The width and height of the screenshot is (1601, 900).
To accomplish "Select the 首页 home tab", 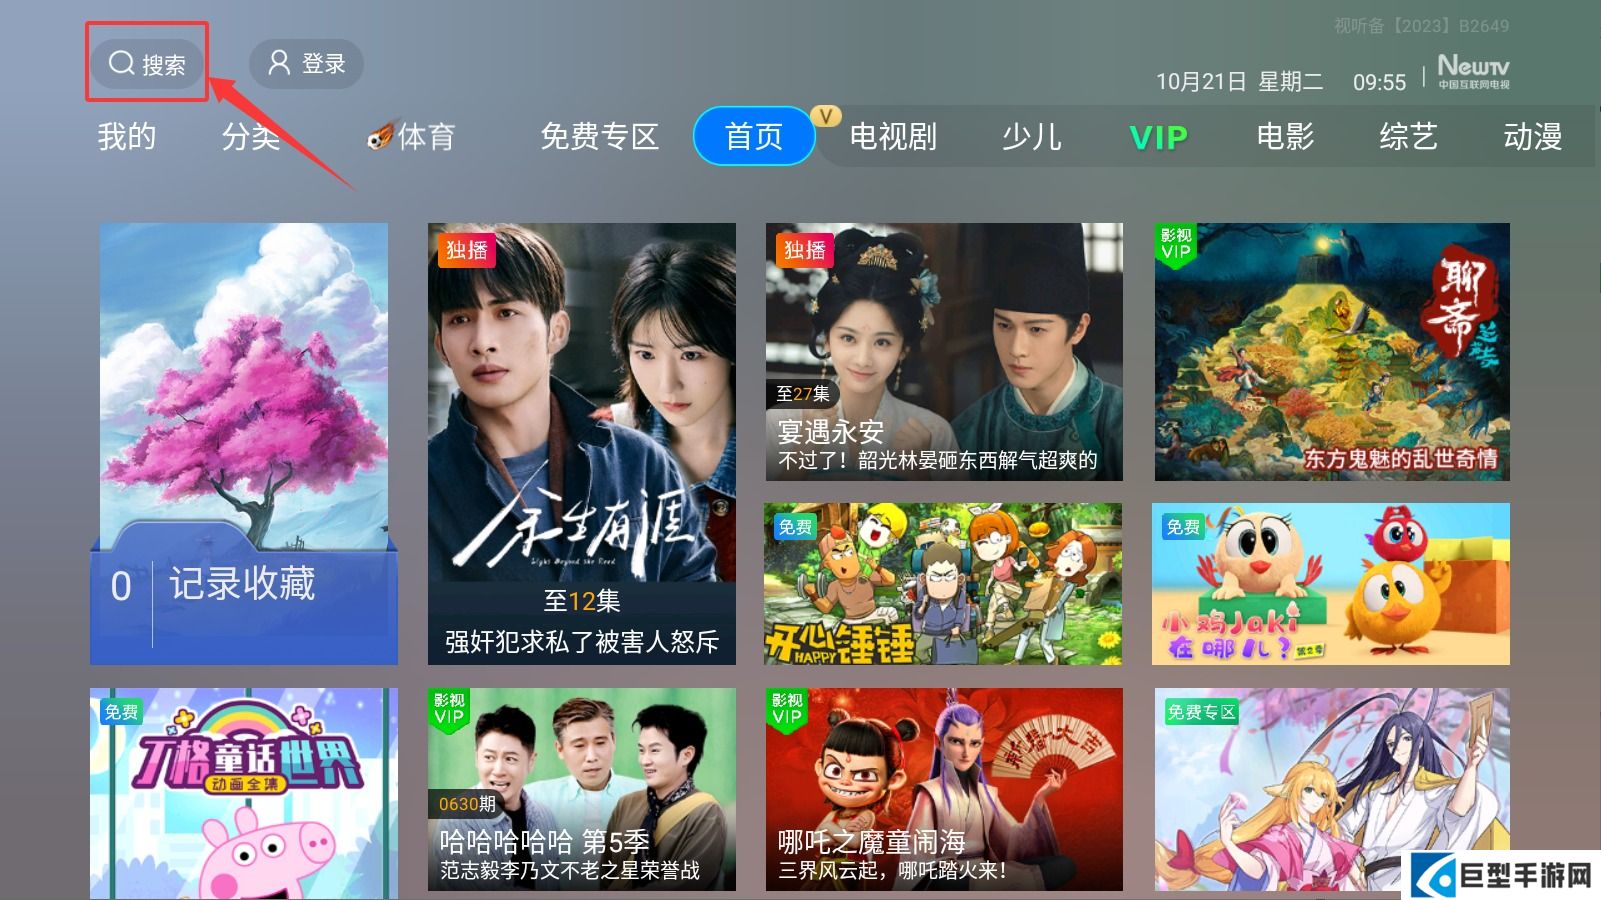I will [754, 136].
